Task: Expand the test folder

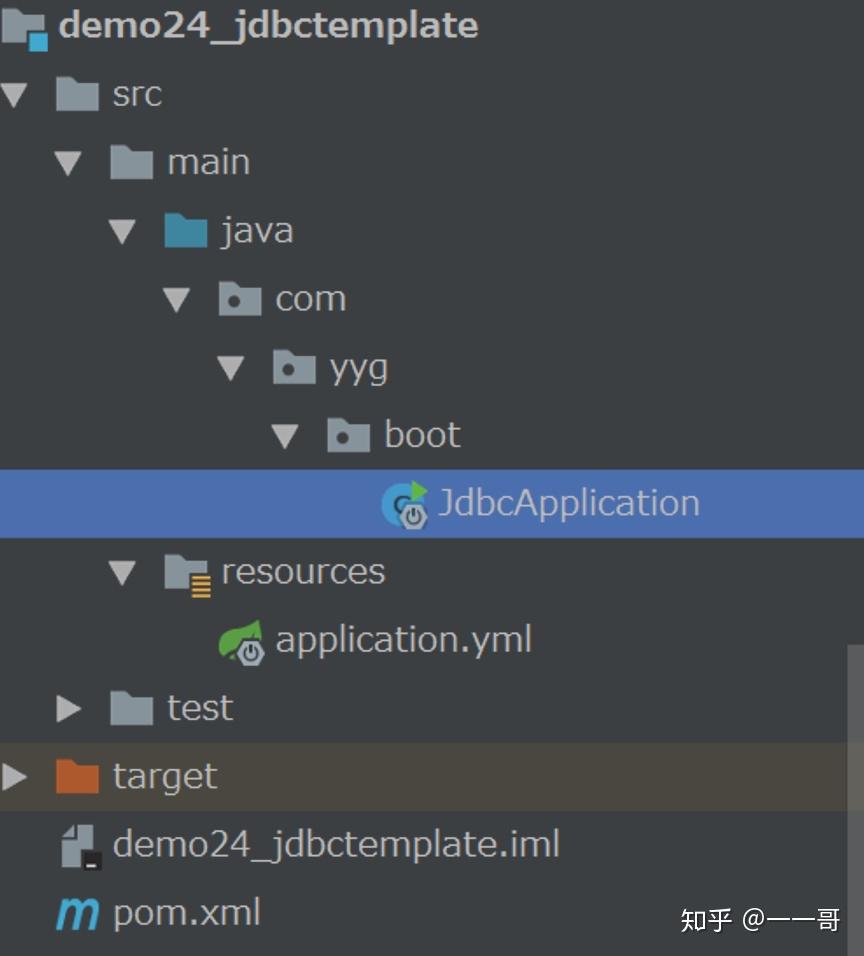Action: (69, 708)
